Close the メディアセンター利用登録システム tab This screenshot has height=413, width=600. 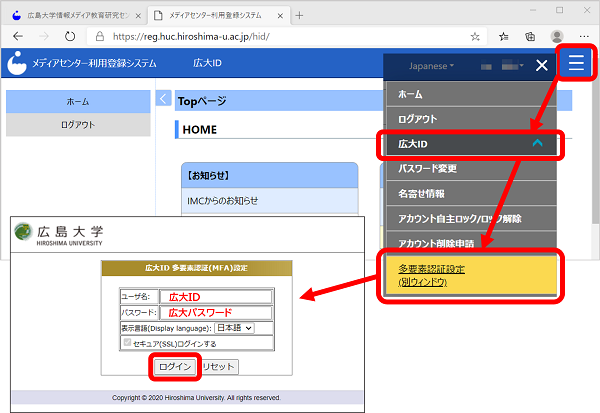[x=280, y=16]
